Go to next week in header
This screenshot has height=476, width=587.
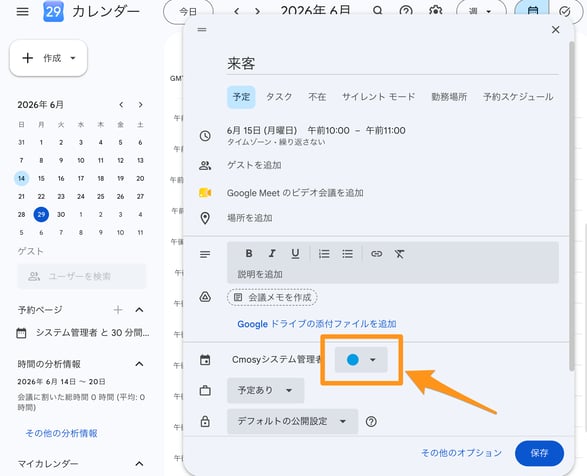pos(257,11)
